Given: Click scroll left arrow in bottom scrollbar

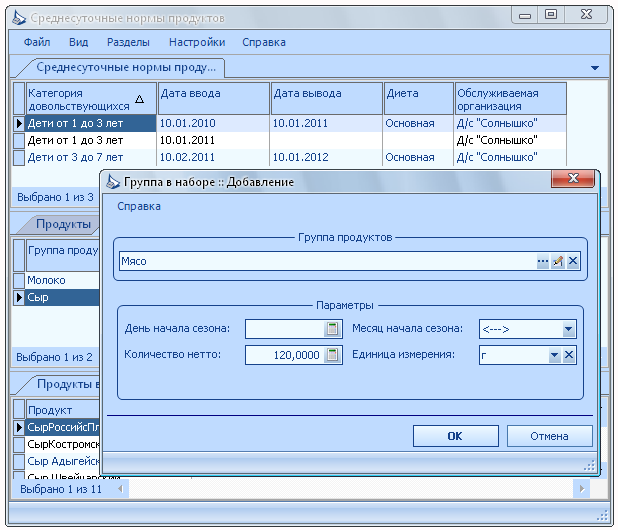Looking at the screenshot, I should [121, 489].
